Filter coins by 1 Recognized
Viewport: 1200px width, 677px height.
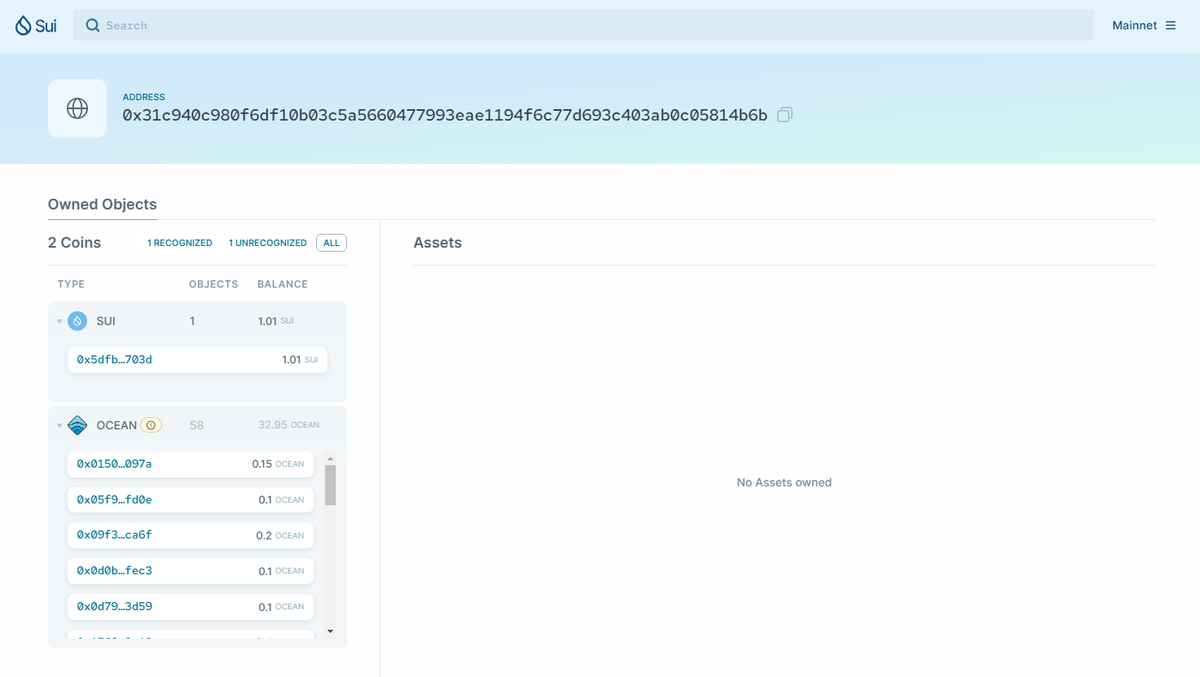(x=180, y=243)
